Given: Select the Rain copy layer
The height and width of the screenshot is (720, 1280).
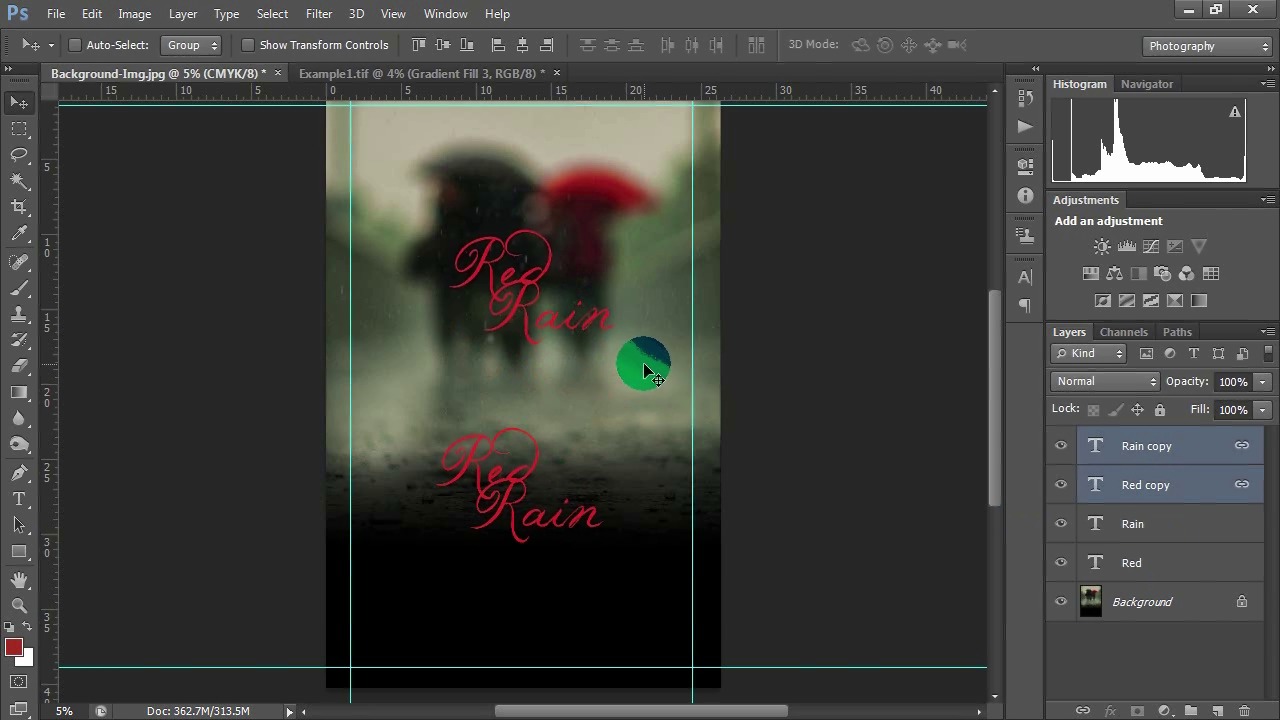Looking at the screenshot, I should pyautogui.click(x=1146, y=446).
